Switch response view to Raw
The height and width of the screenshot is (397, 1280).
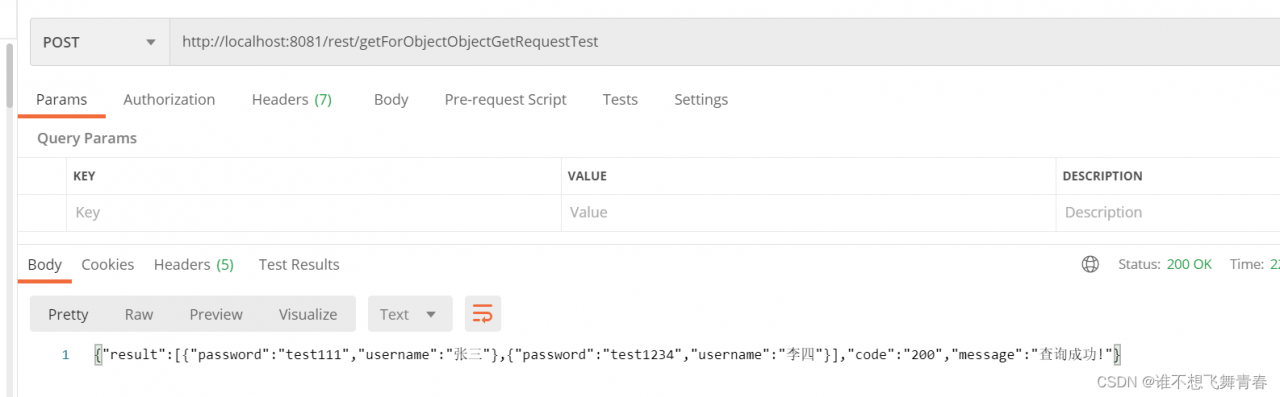[139, 314]
